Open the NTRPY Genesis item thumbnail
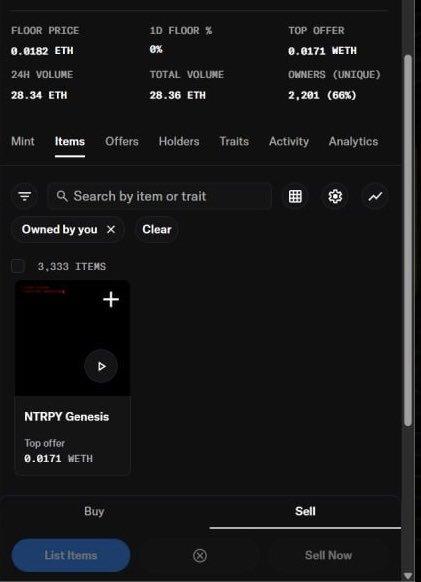 (72, 338)
